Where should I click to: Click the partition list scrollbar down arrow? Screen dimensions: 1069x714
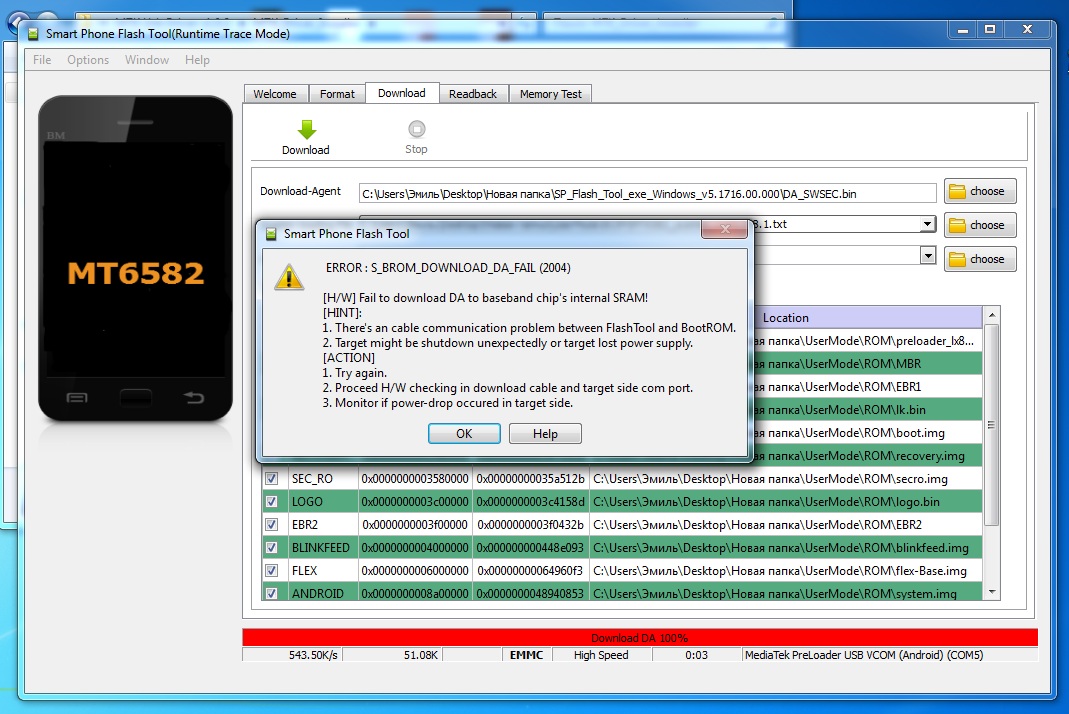pos(992,592)
